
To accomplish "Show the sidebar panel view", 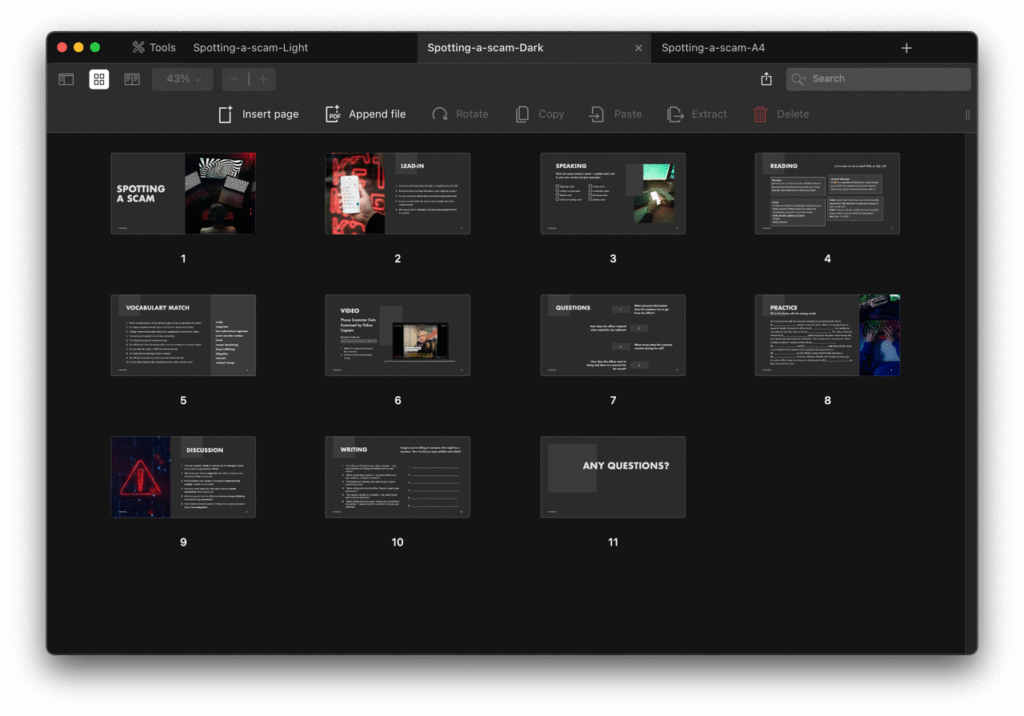I will coord(66,79).
